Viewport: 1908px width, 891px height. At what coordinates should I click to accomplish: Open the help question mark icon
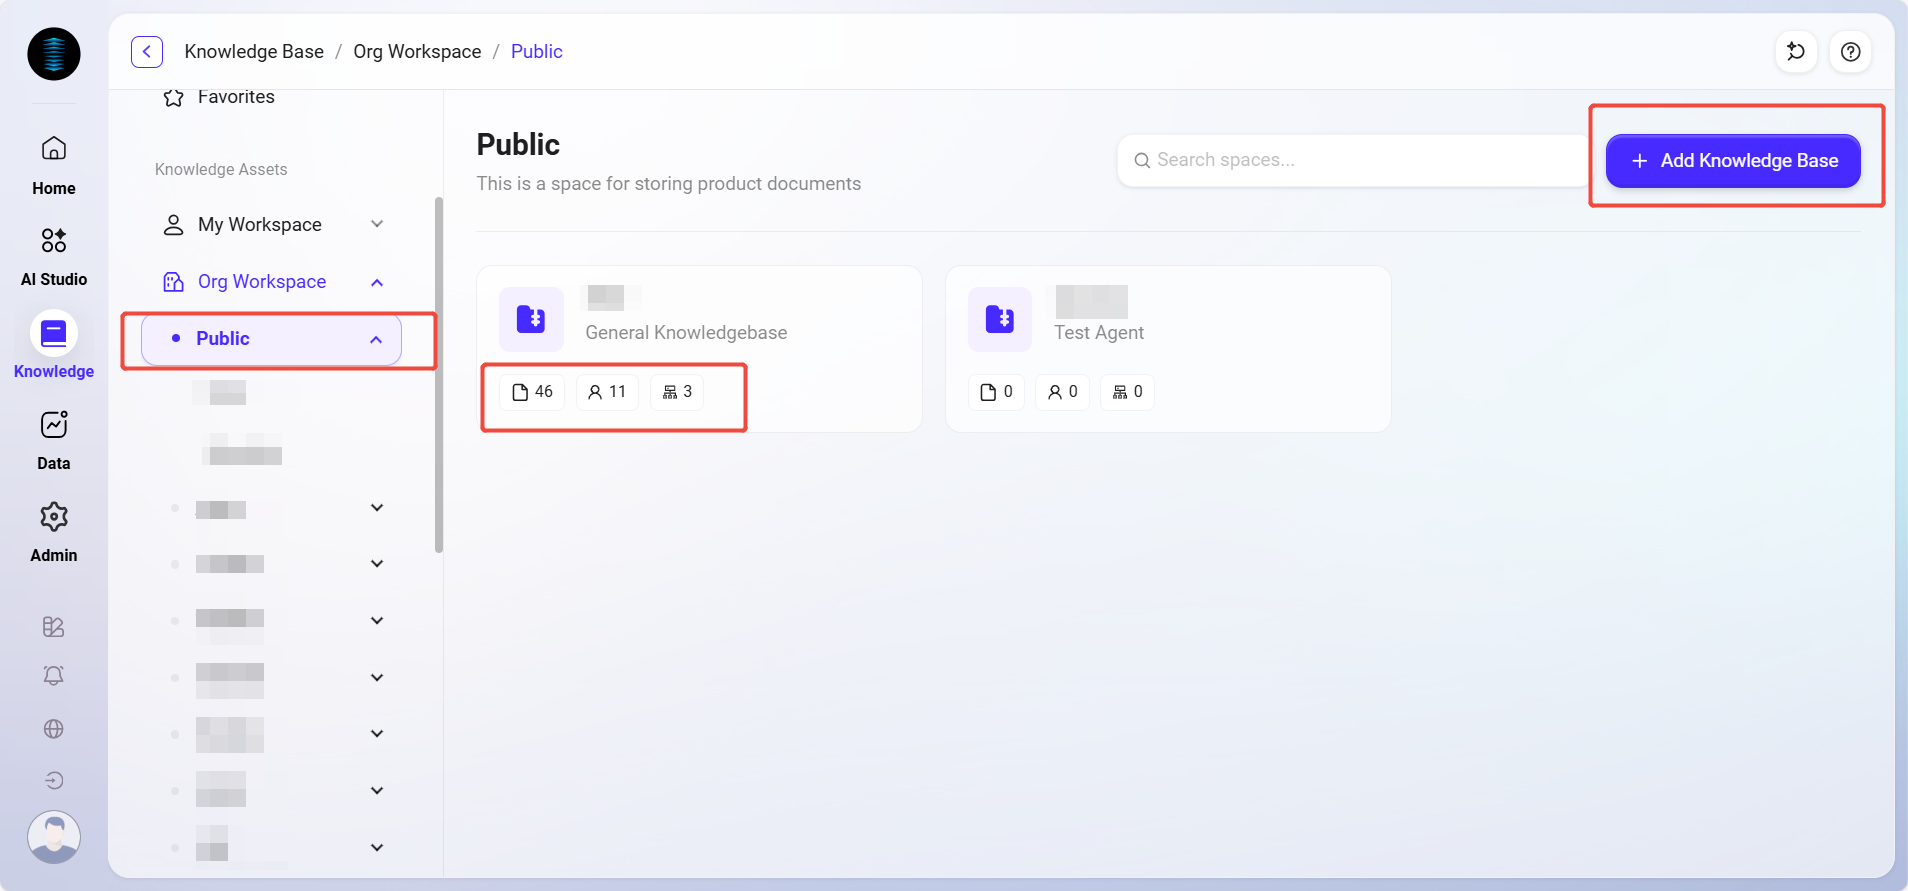[x=1850, y=52]
